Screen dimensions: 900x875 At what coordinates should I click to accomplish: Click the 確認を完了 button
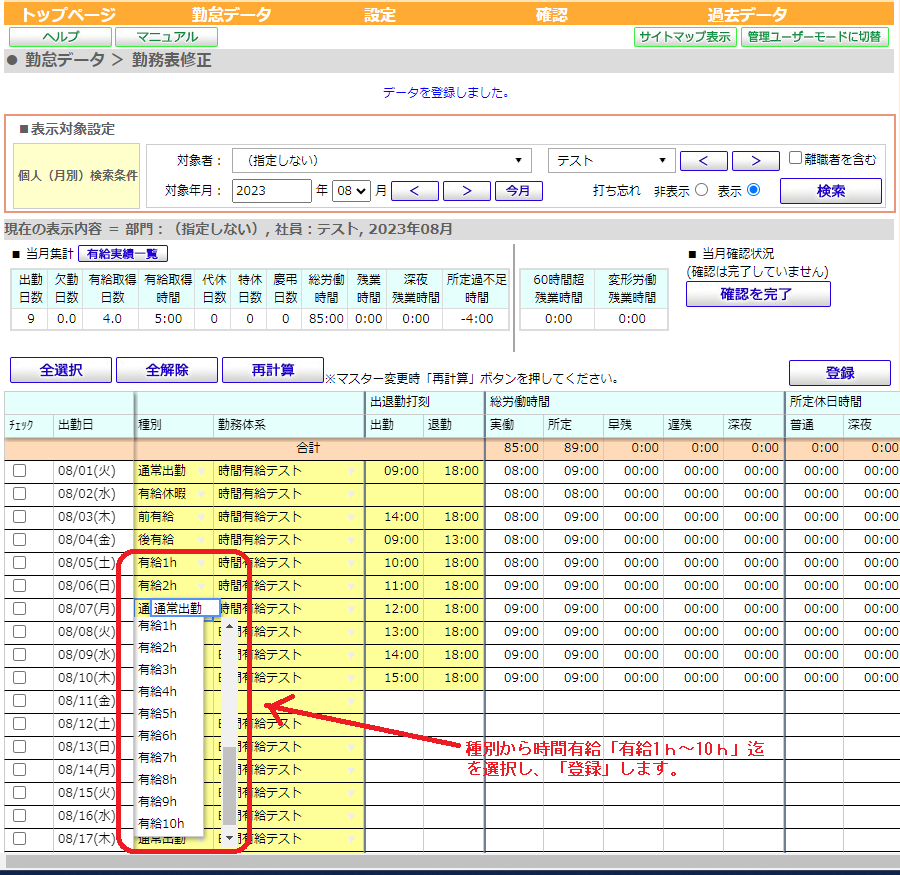point(758,294)
